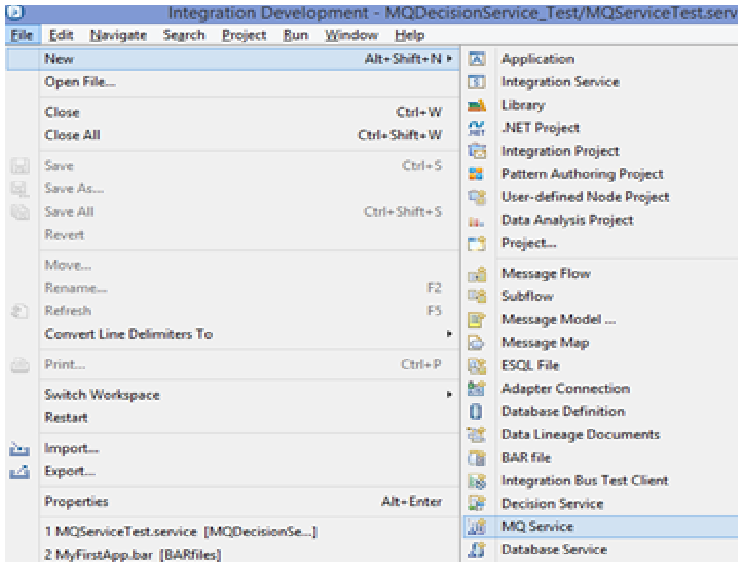738x562 pixels.
Task: Click the Decision Service icon
Action: point(477,504)
